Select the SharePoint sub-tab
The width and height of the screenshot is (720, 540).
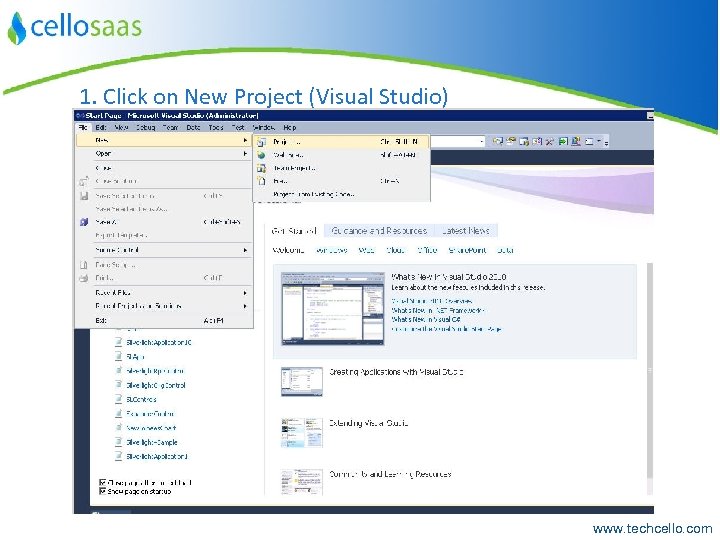click(467, 250)
